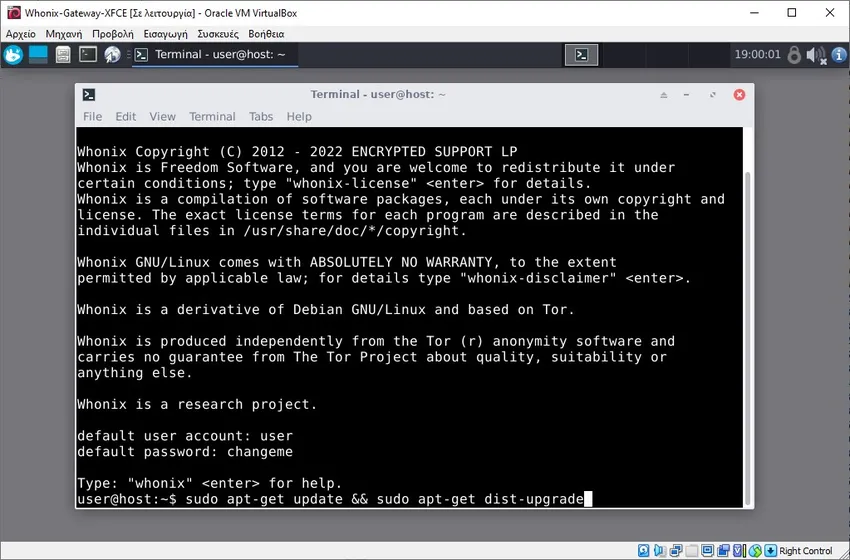
Task: Maximize the Terminal window
Action: 712,95
